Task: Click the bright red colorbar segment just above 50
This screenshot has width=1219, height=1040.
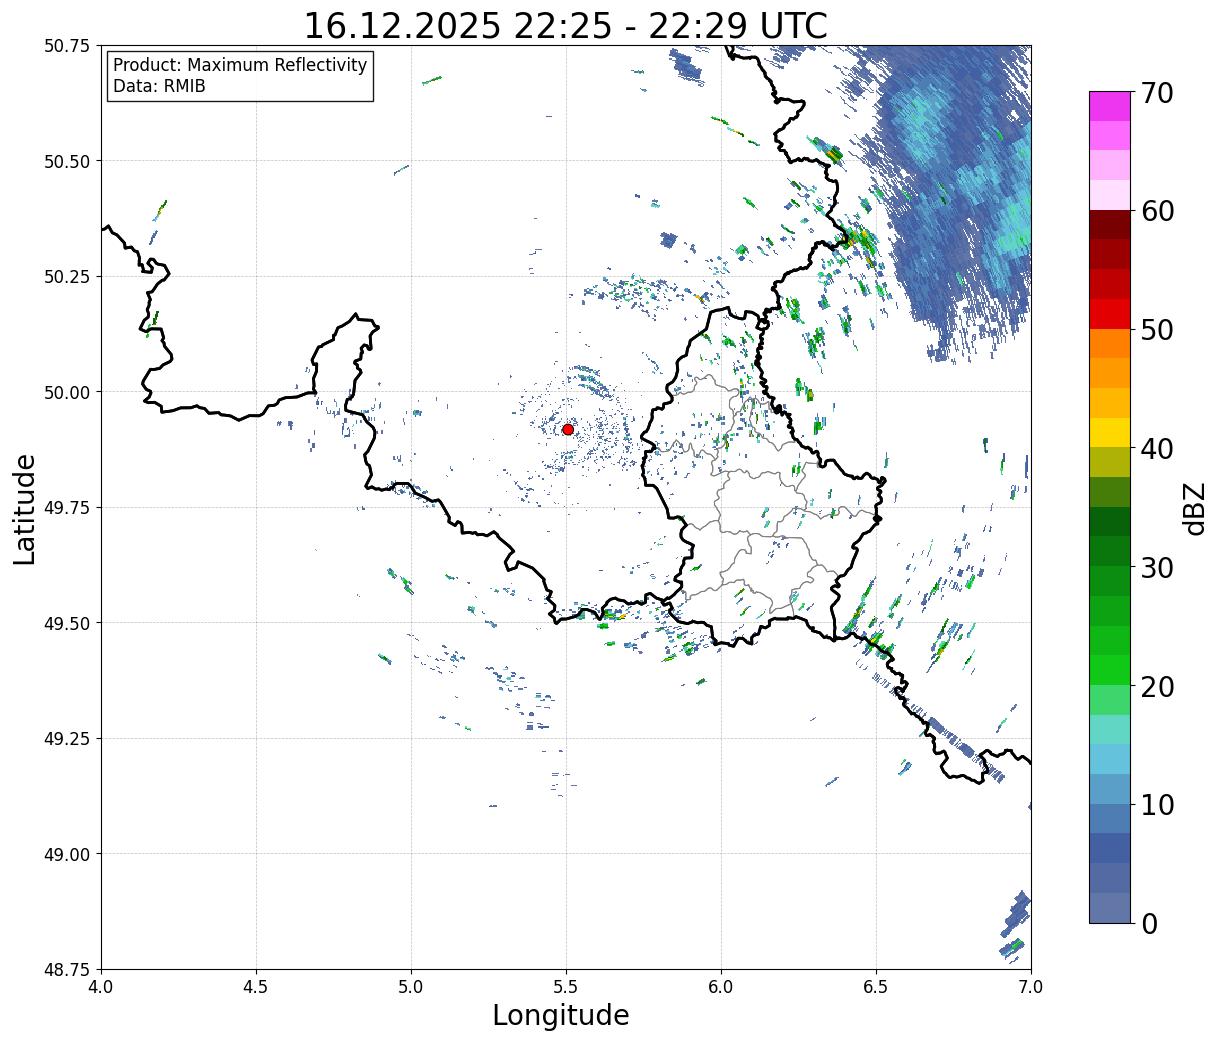Action: 1109,314
